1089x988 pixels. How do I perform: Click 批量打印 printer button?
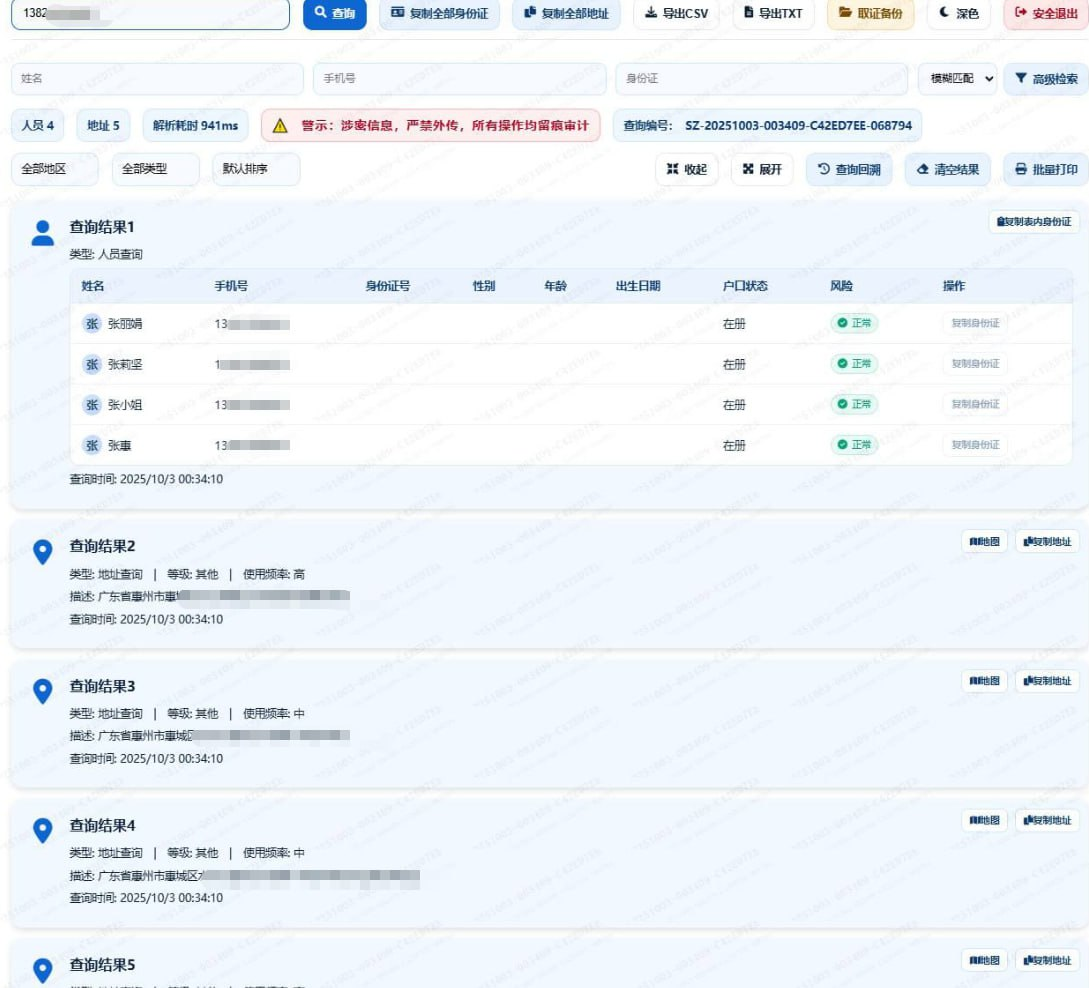1046,169
